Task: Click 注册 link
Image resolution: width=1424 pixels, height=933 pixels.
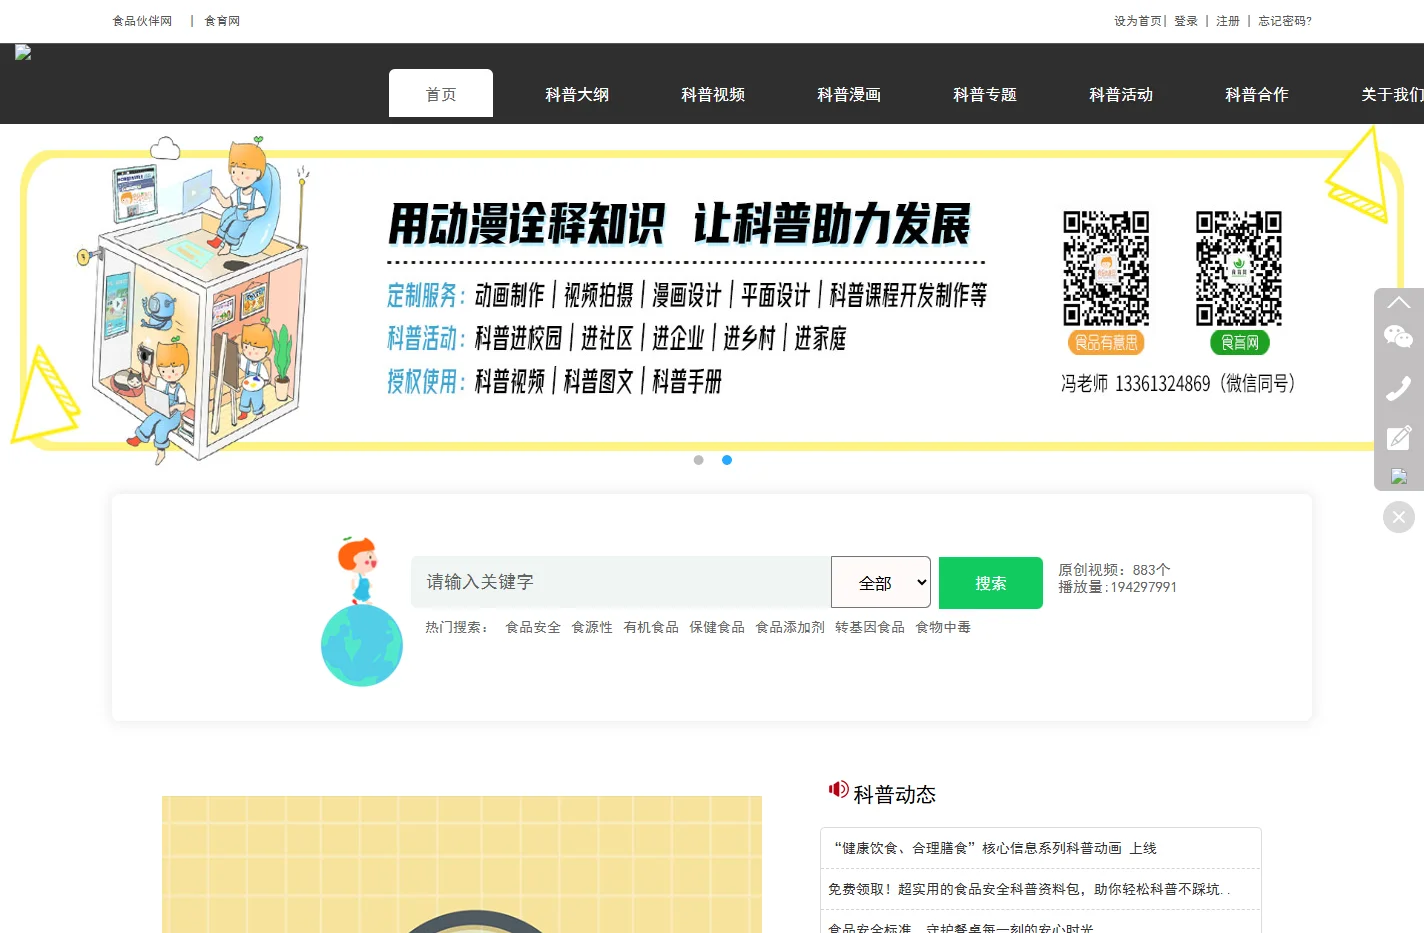Action: (x=1228, y=21)
